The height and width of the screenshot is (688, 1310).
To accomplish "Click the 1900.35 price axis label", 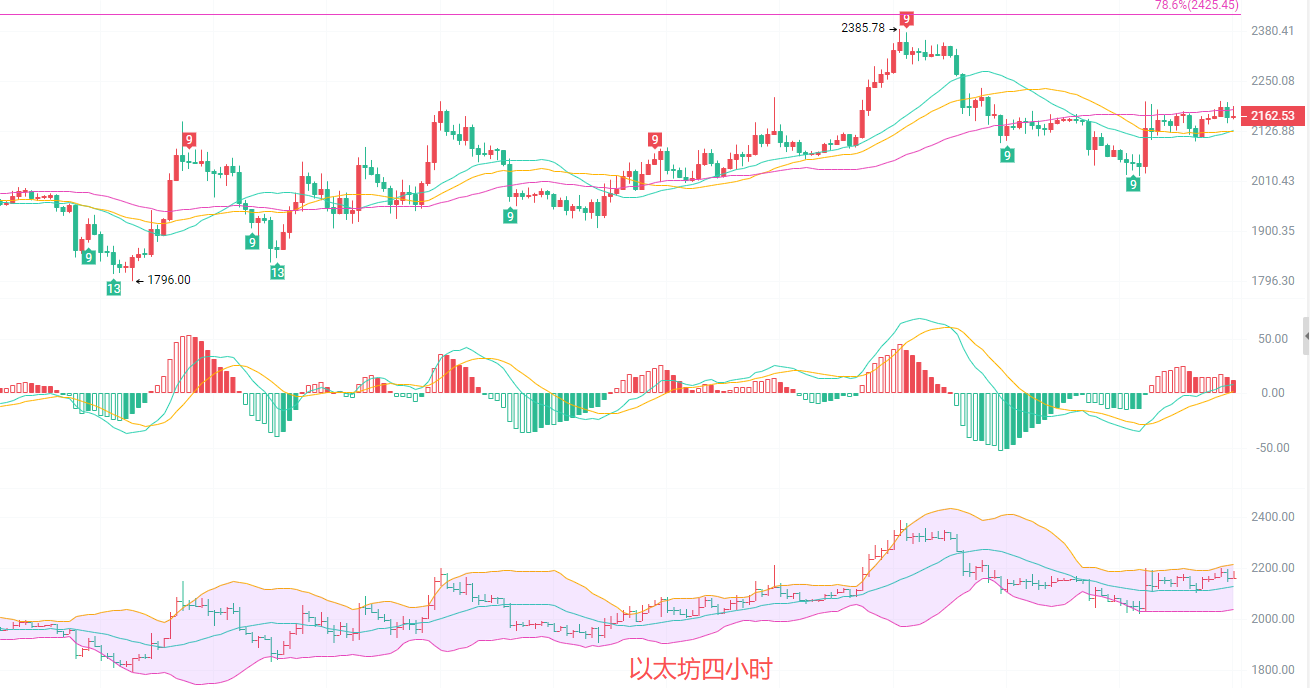I will [x=1272, y=231].
